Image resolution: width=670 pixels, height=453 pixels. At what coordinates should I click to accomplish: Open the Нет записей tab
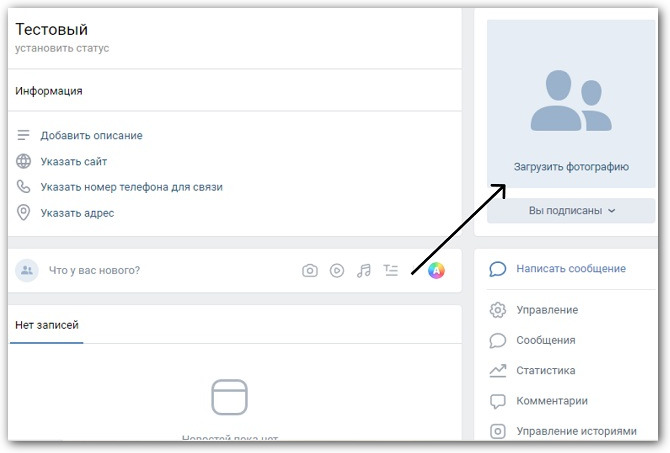pos(46,326)
